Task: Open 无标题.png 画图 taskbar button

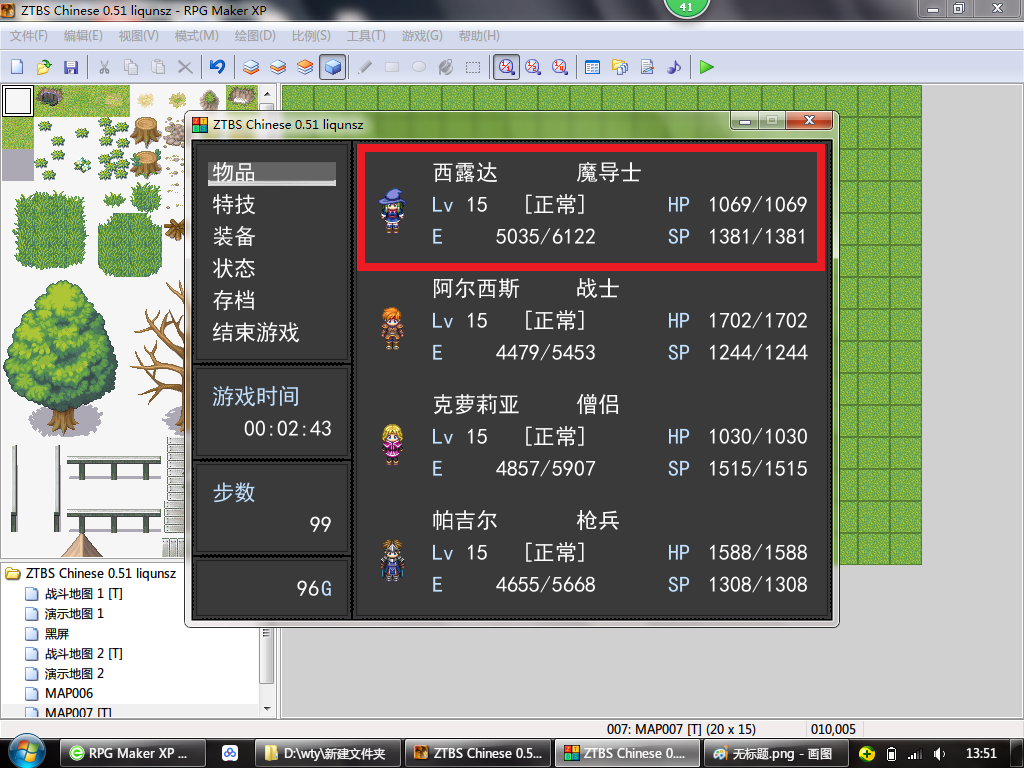Action: click(775, 753)
